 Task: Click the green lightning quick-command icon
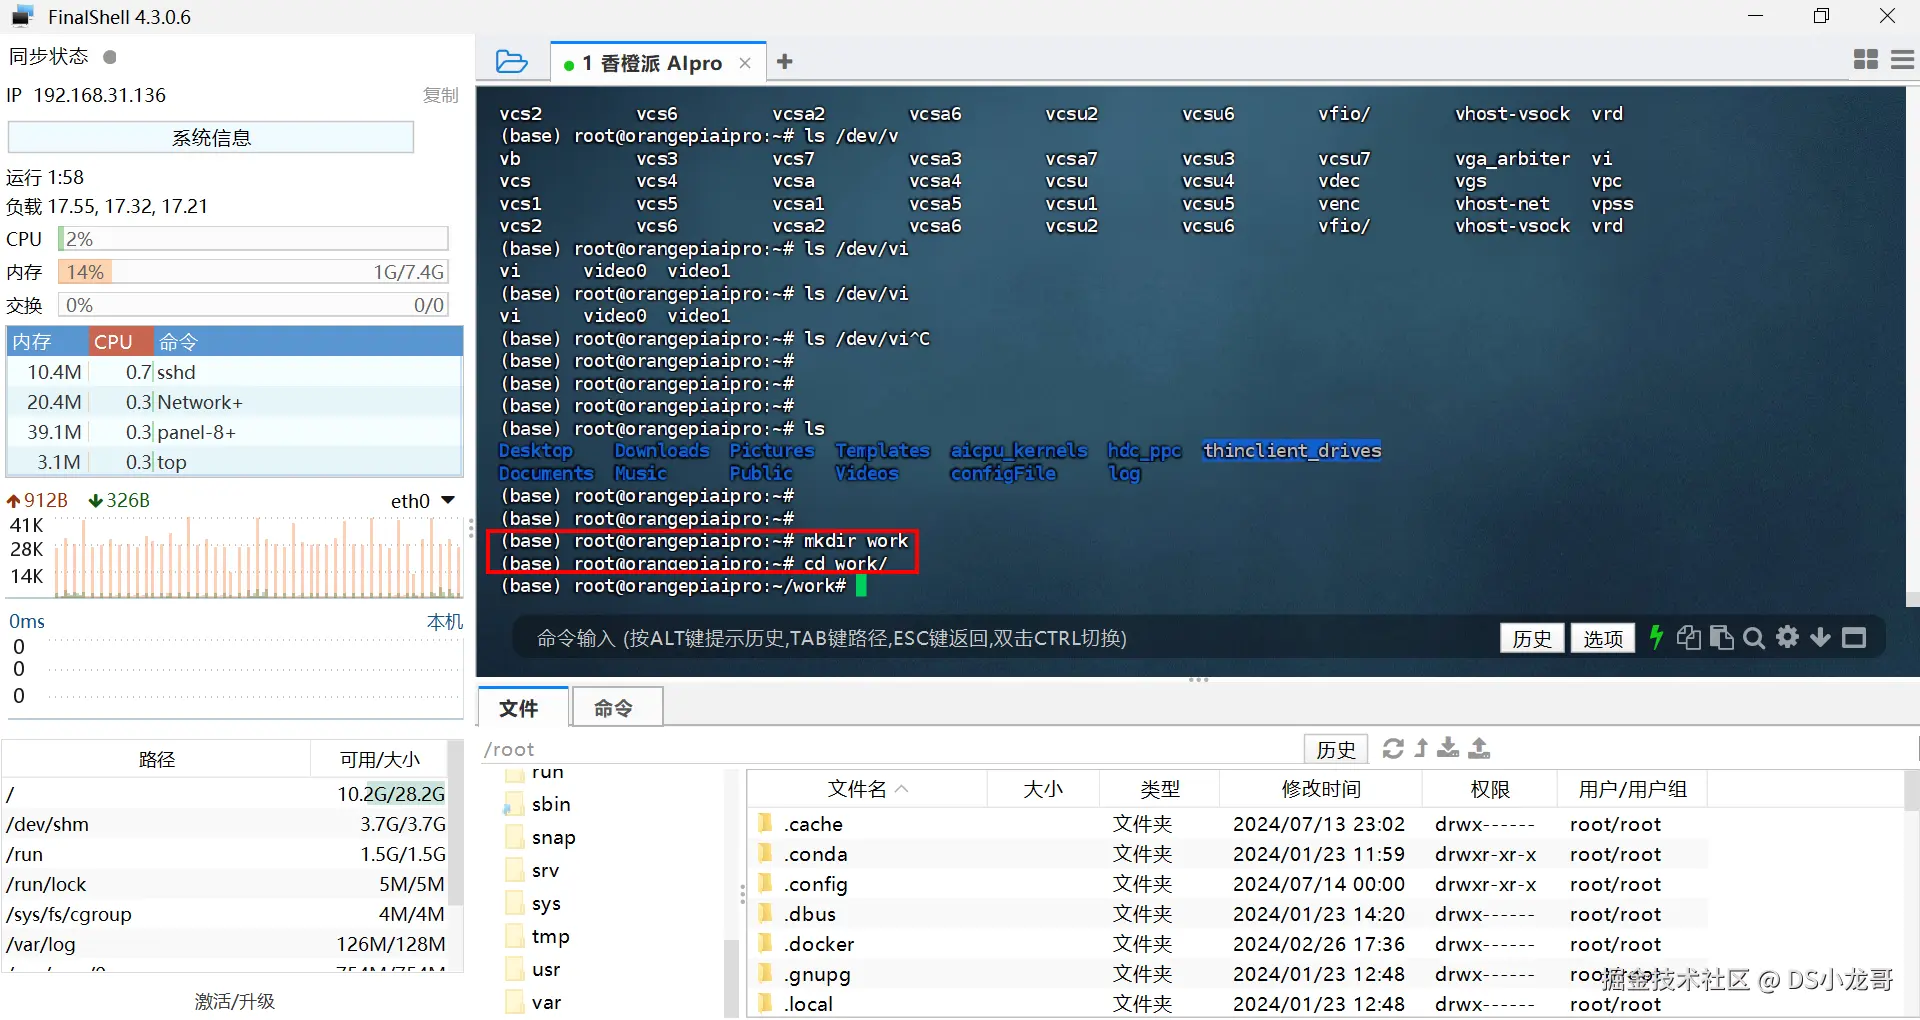click(1656, 637)
